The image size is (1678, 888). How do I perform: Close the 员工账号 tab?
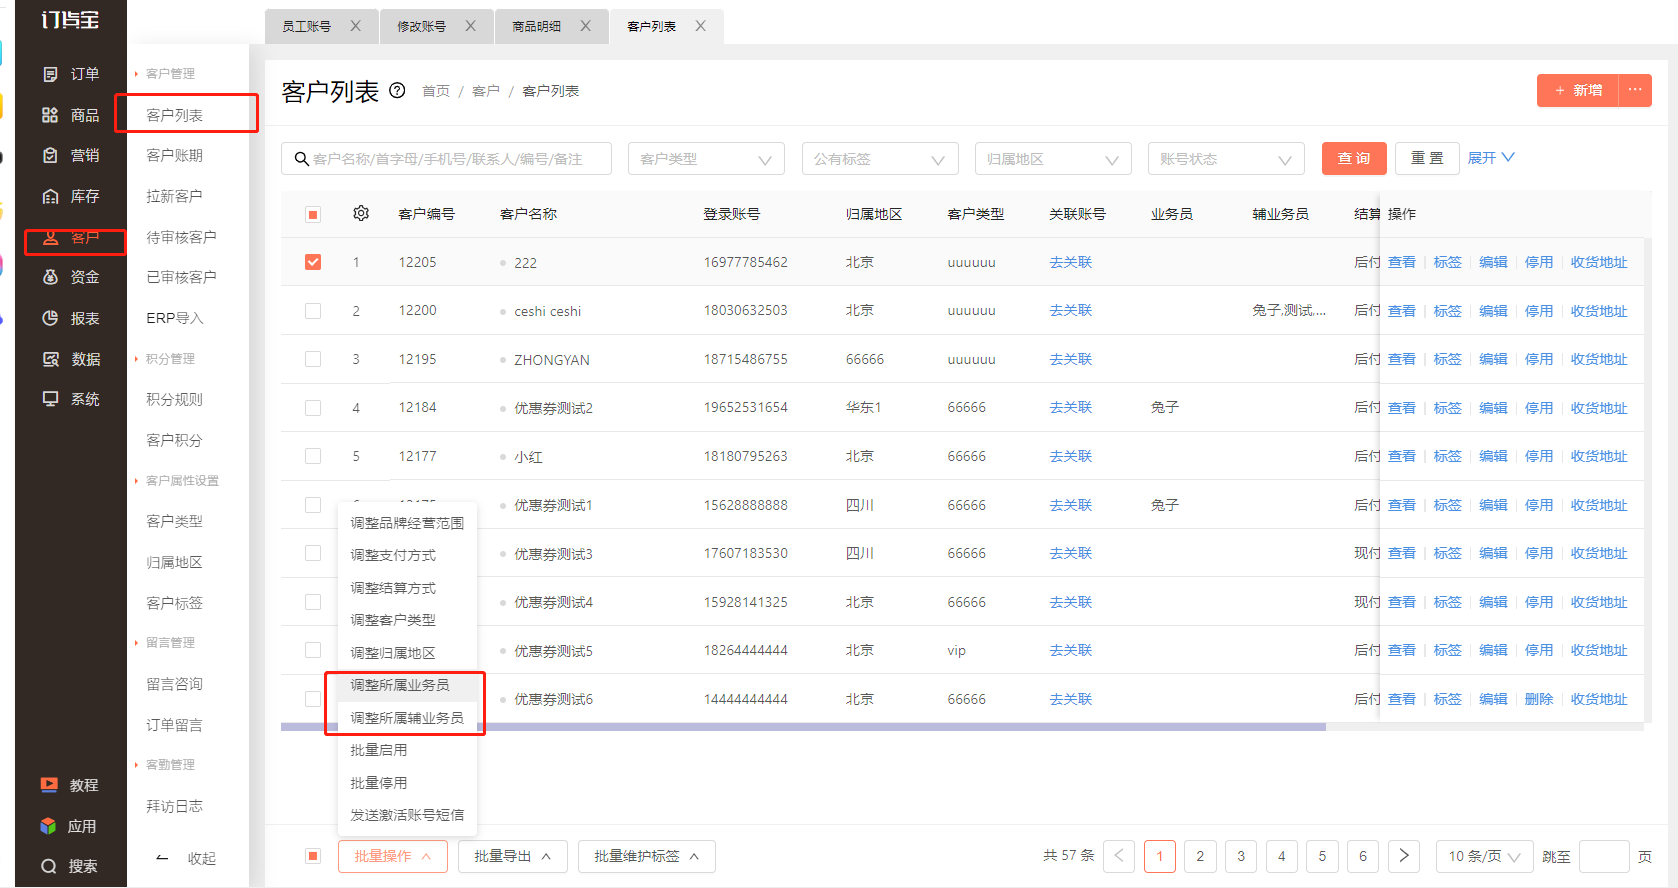click(x=355, y=26)
